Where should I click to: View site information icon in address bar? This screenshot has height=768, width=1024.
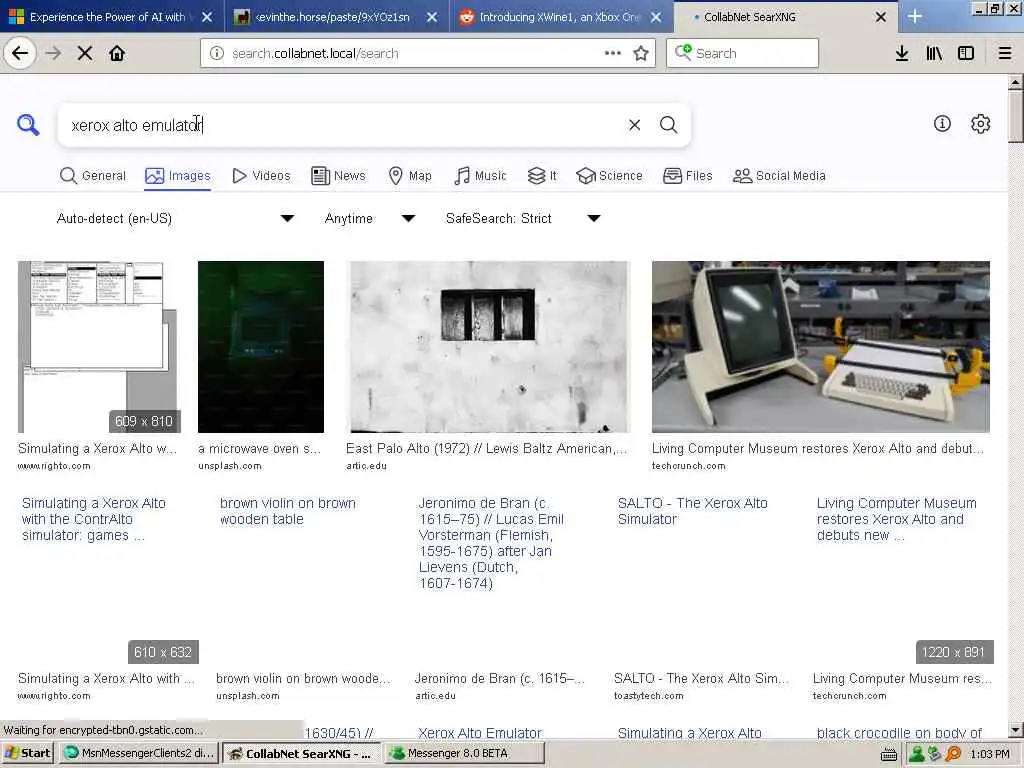[x=217, y=54]
